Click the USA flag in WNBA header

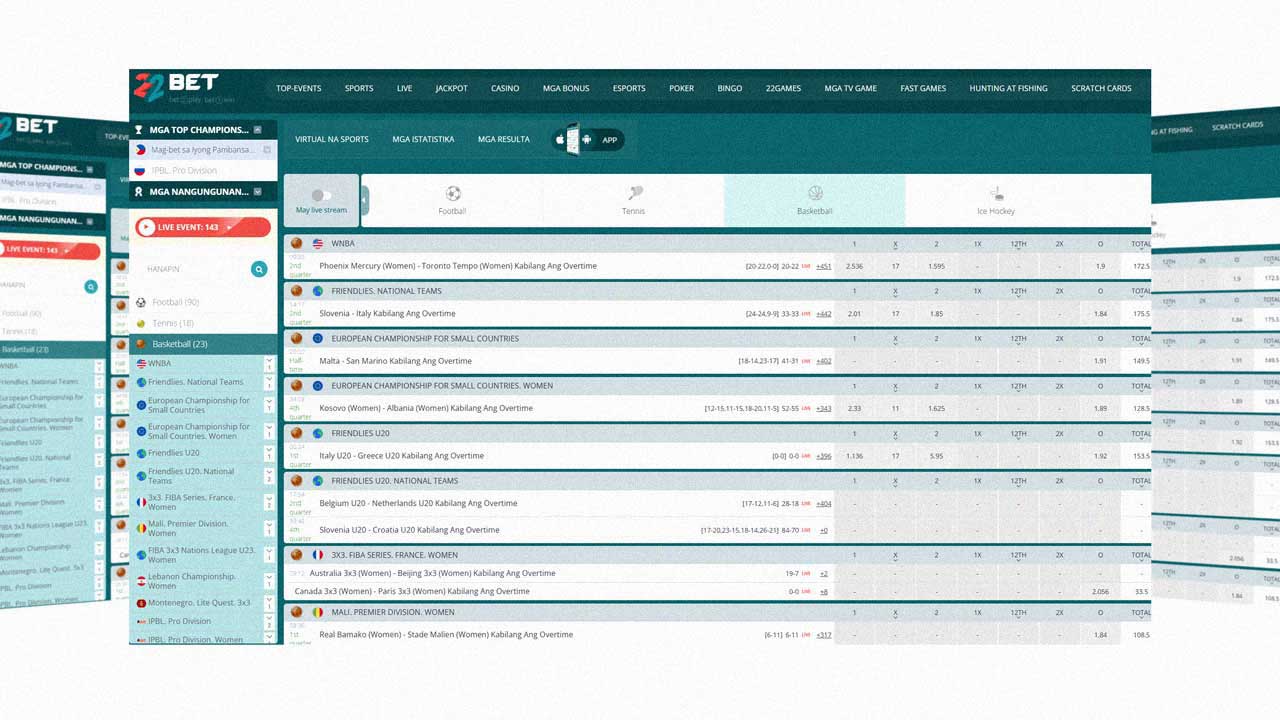pyautogui.click(x=318, y=243)
